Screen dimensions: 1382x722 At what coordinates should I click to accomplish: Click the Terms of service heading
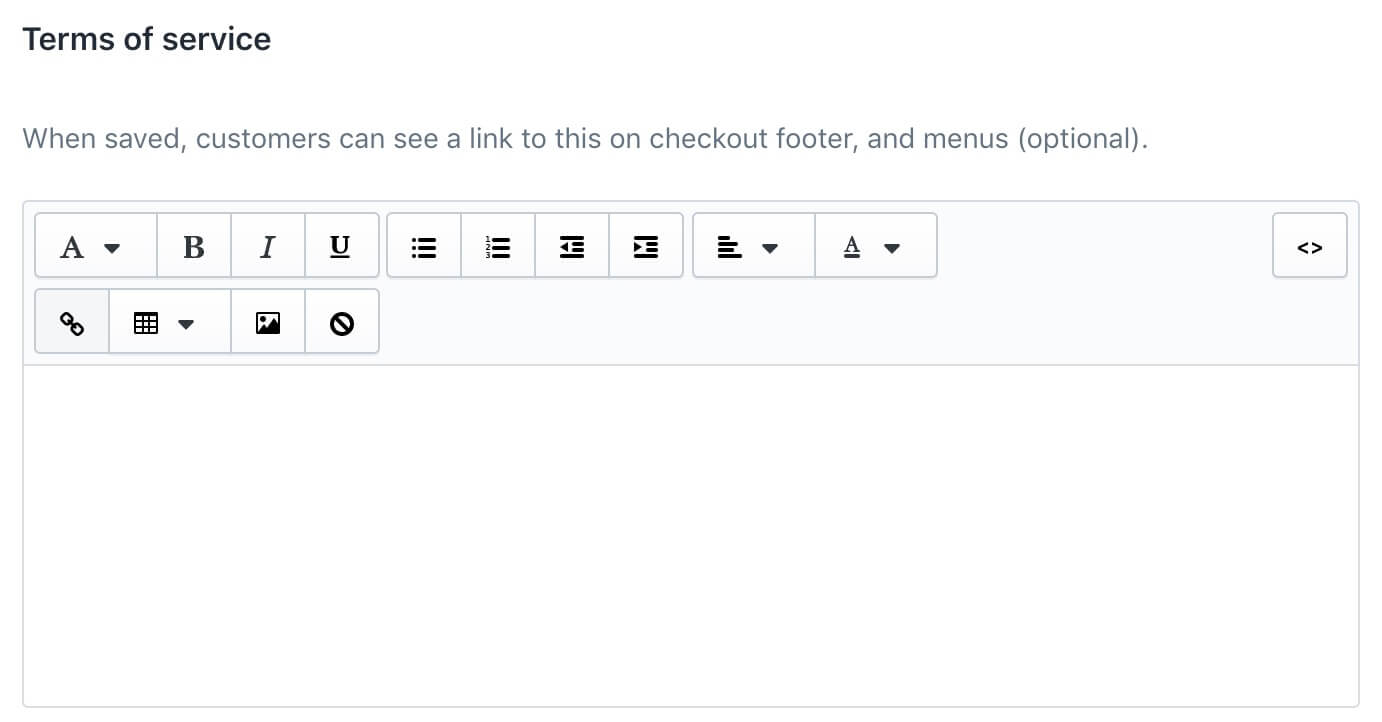coord(147,39)
